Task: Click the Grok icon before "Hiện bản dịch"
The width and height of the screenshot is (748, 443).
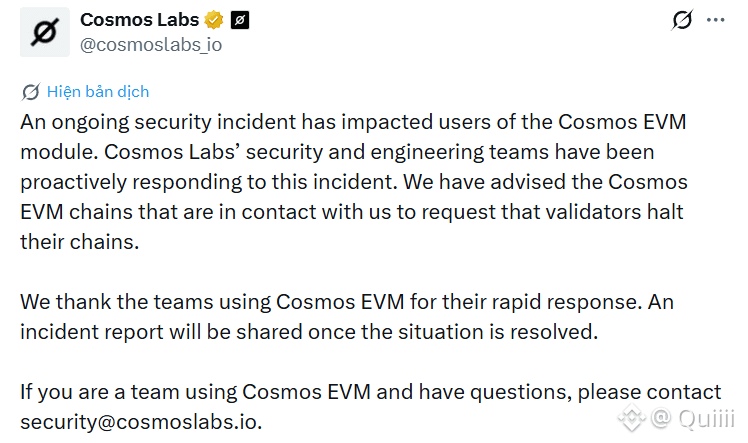Action: (31, 92)
